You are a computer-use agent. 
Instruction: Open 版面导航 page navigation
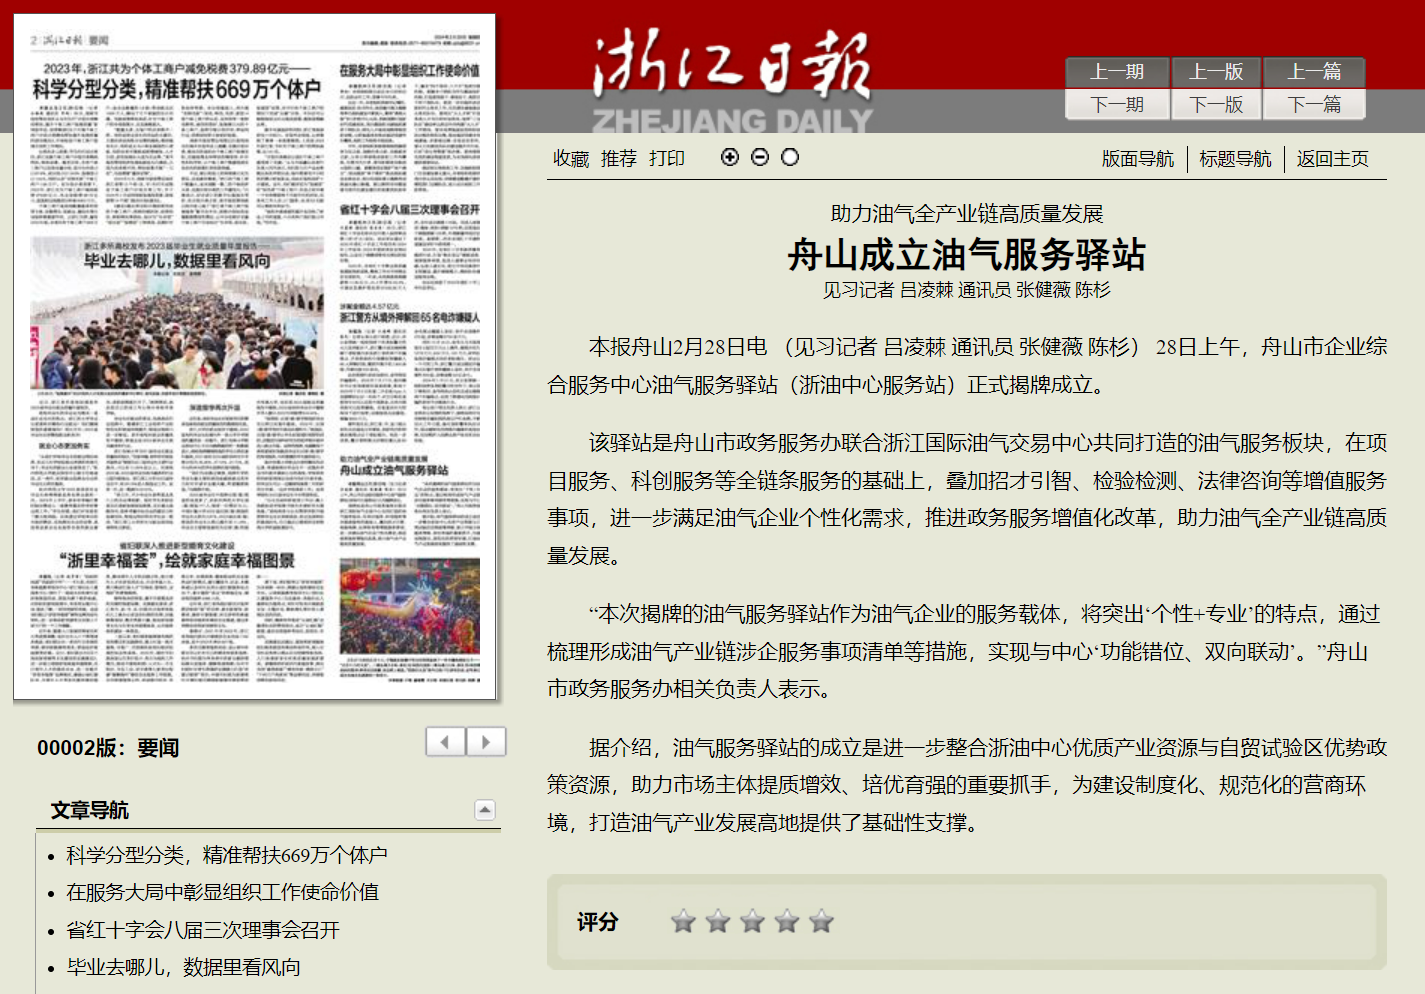pos(1137,159)
